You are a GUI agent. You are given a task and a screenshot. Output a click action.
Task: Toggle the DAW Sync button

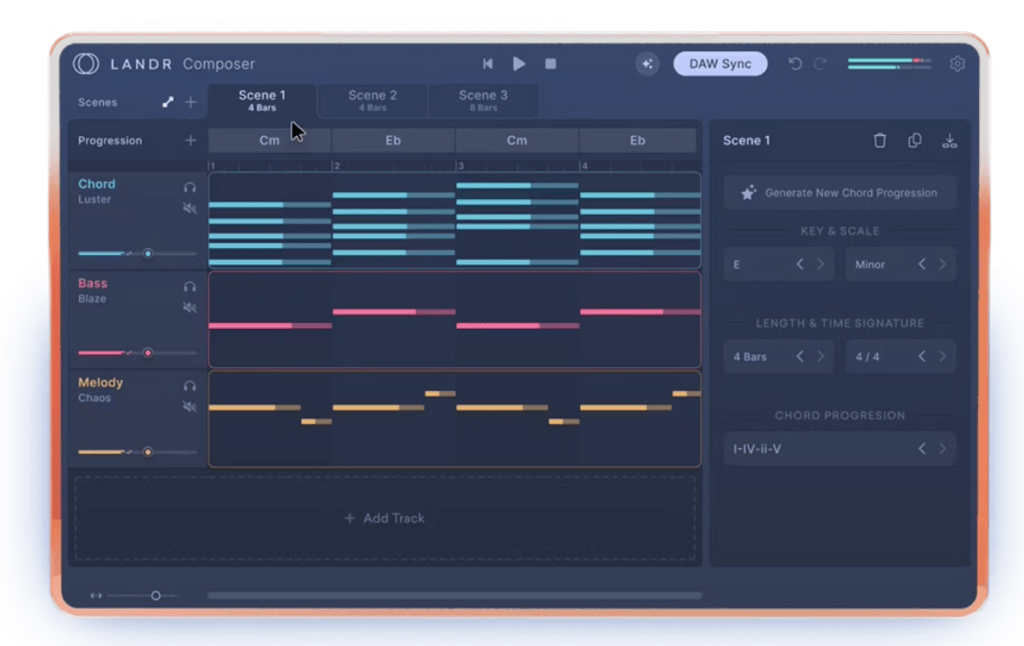pyautogui.click(x=720, y=63)
